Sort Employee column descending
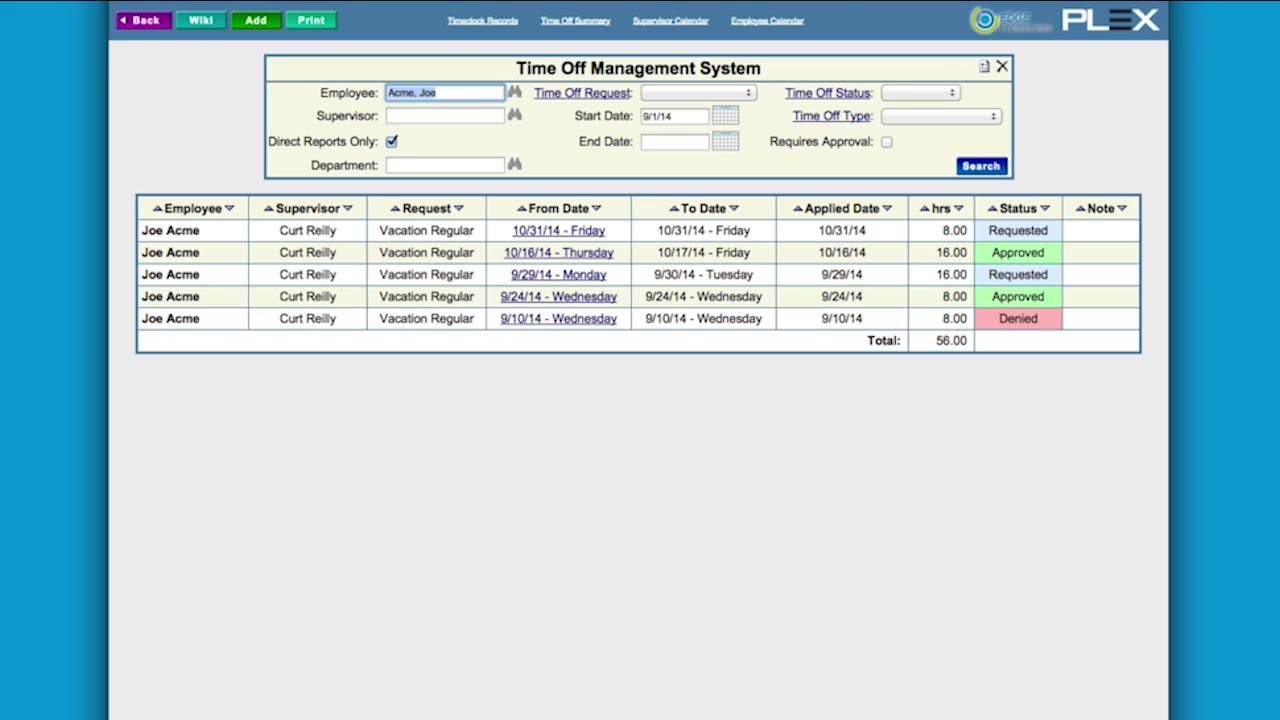Image resolution: width=1280 pixels, height=720 pixels. pyautogui.click(x=230, y=208)
